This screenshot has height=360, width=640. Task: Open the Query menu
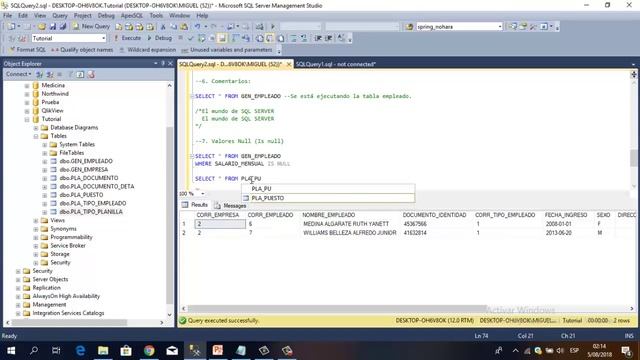(x=60, y=16)
